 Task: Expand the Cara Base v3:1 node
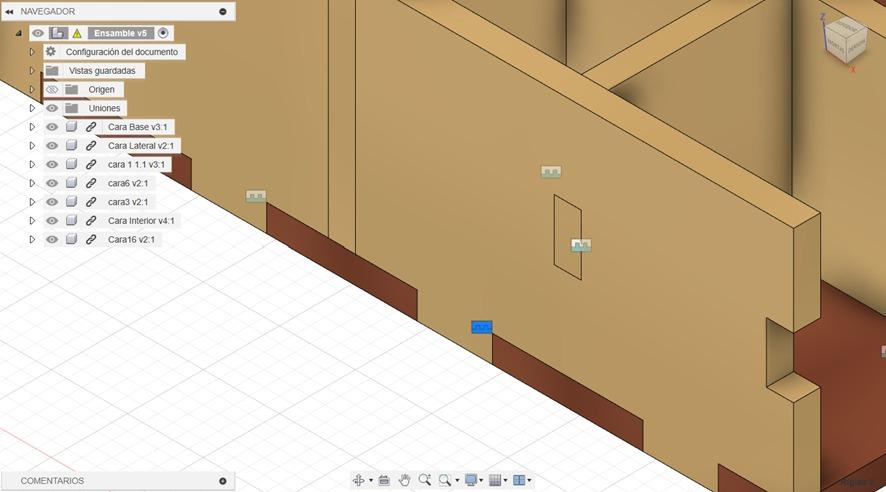pyautogui.click(x=32, y=127)
